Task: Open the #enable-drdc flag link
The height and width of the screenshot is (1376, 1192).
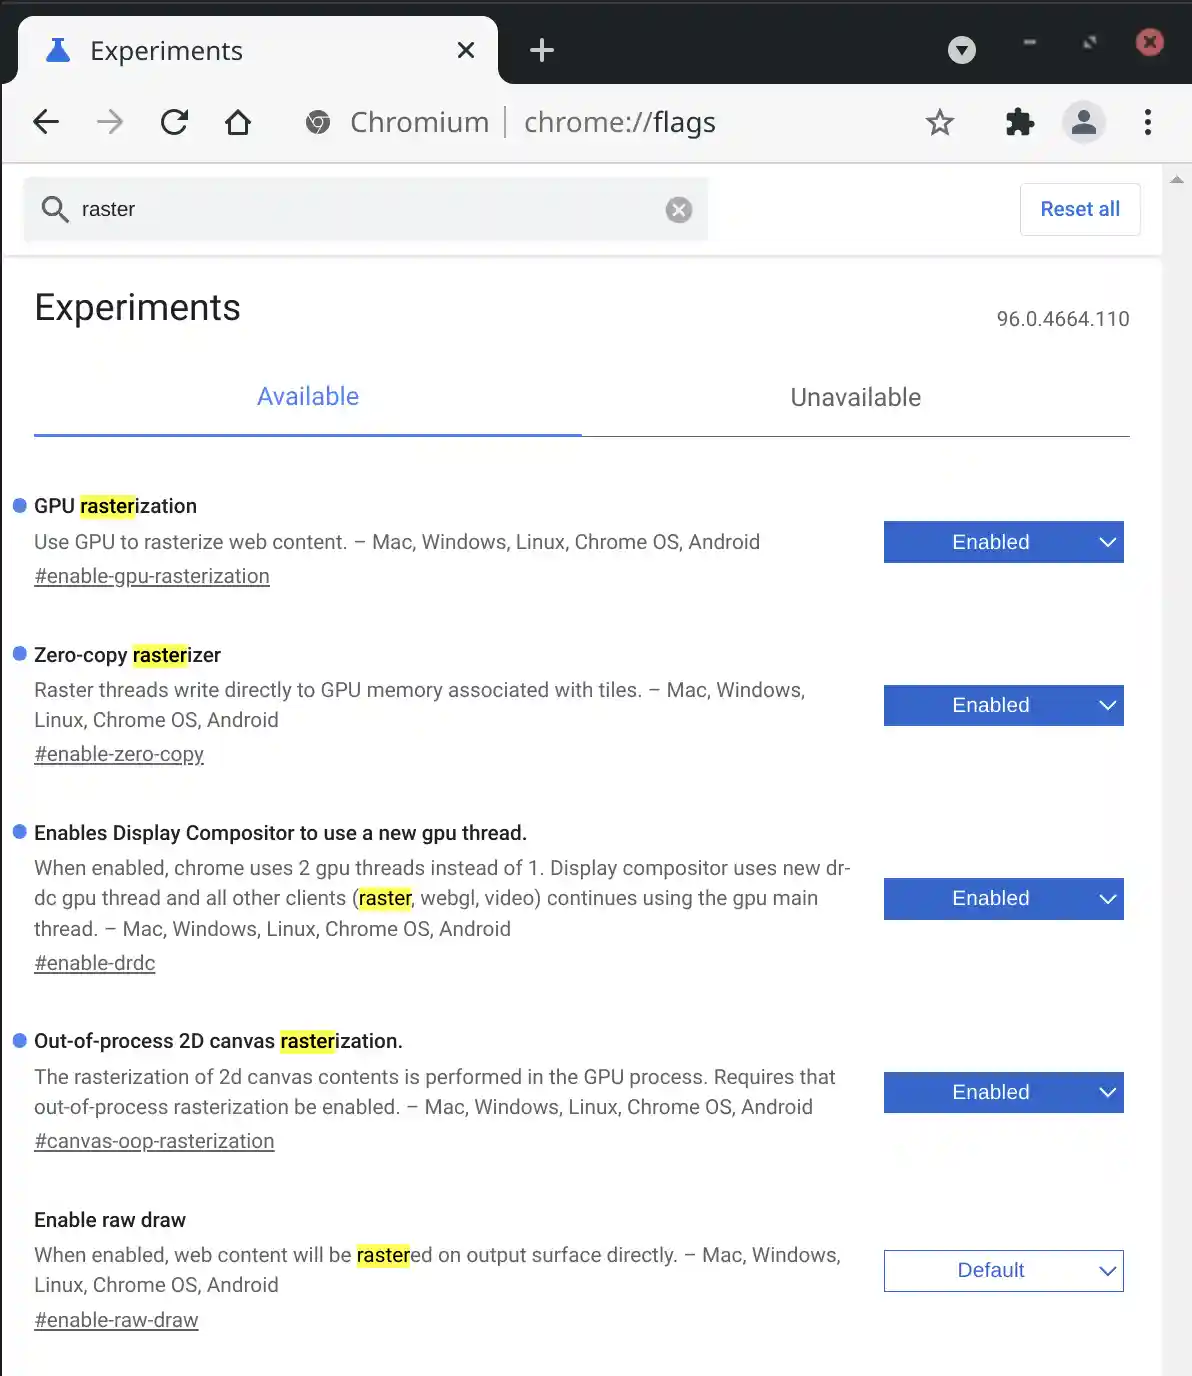Action: click(95, 962)
